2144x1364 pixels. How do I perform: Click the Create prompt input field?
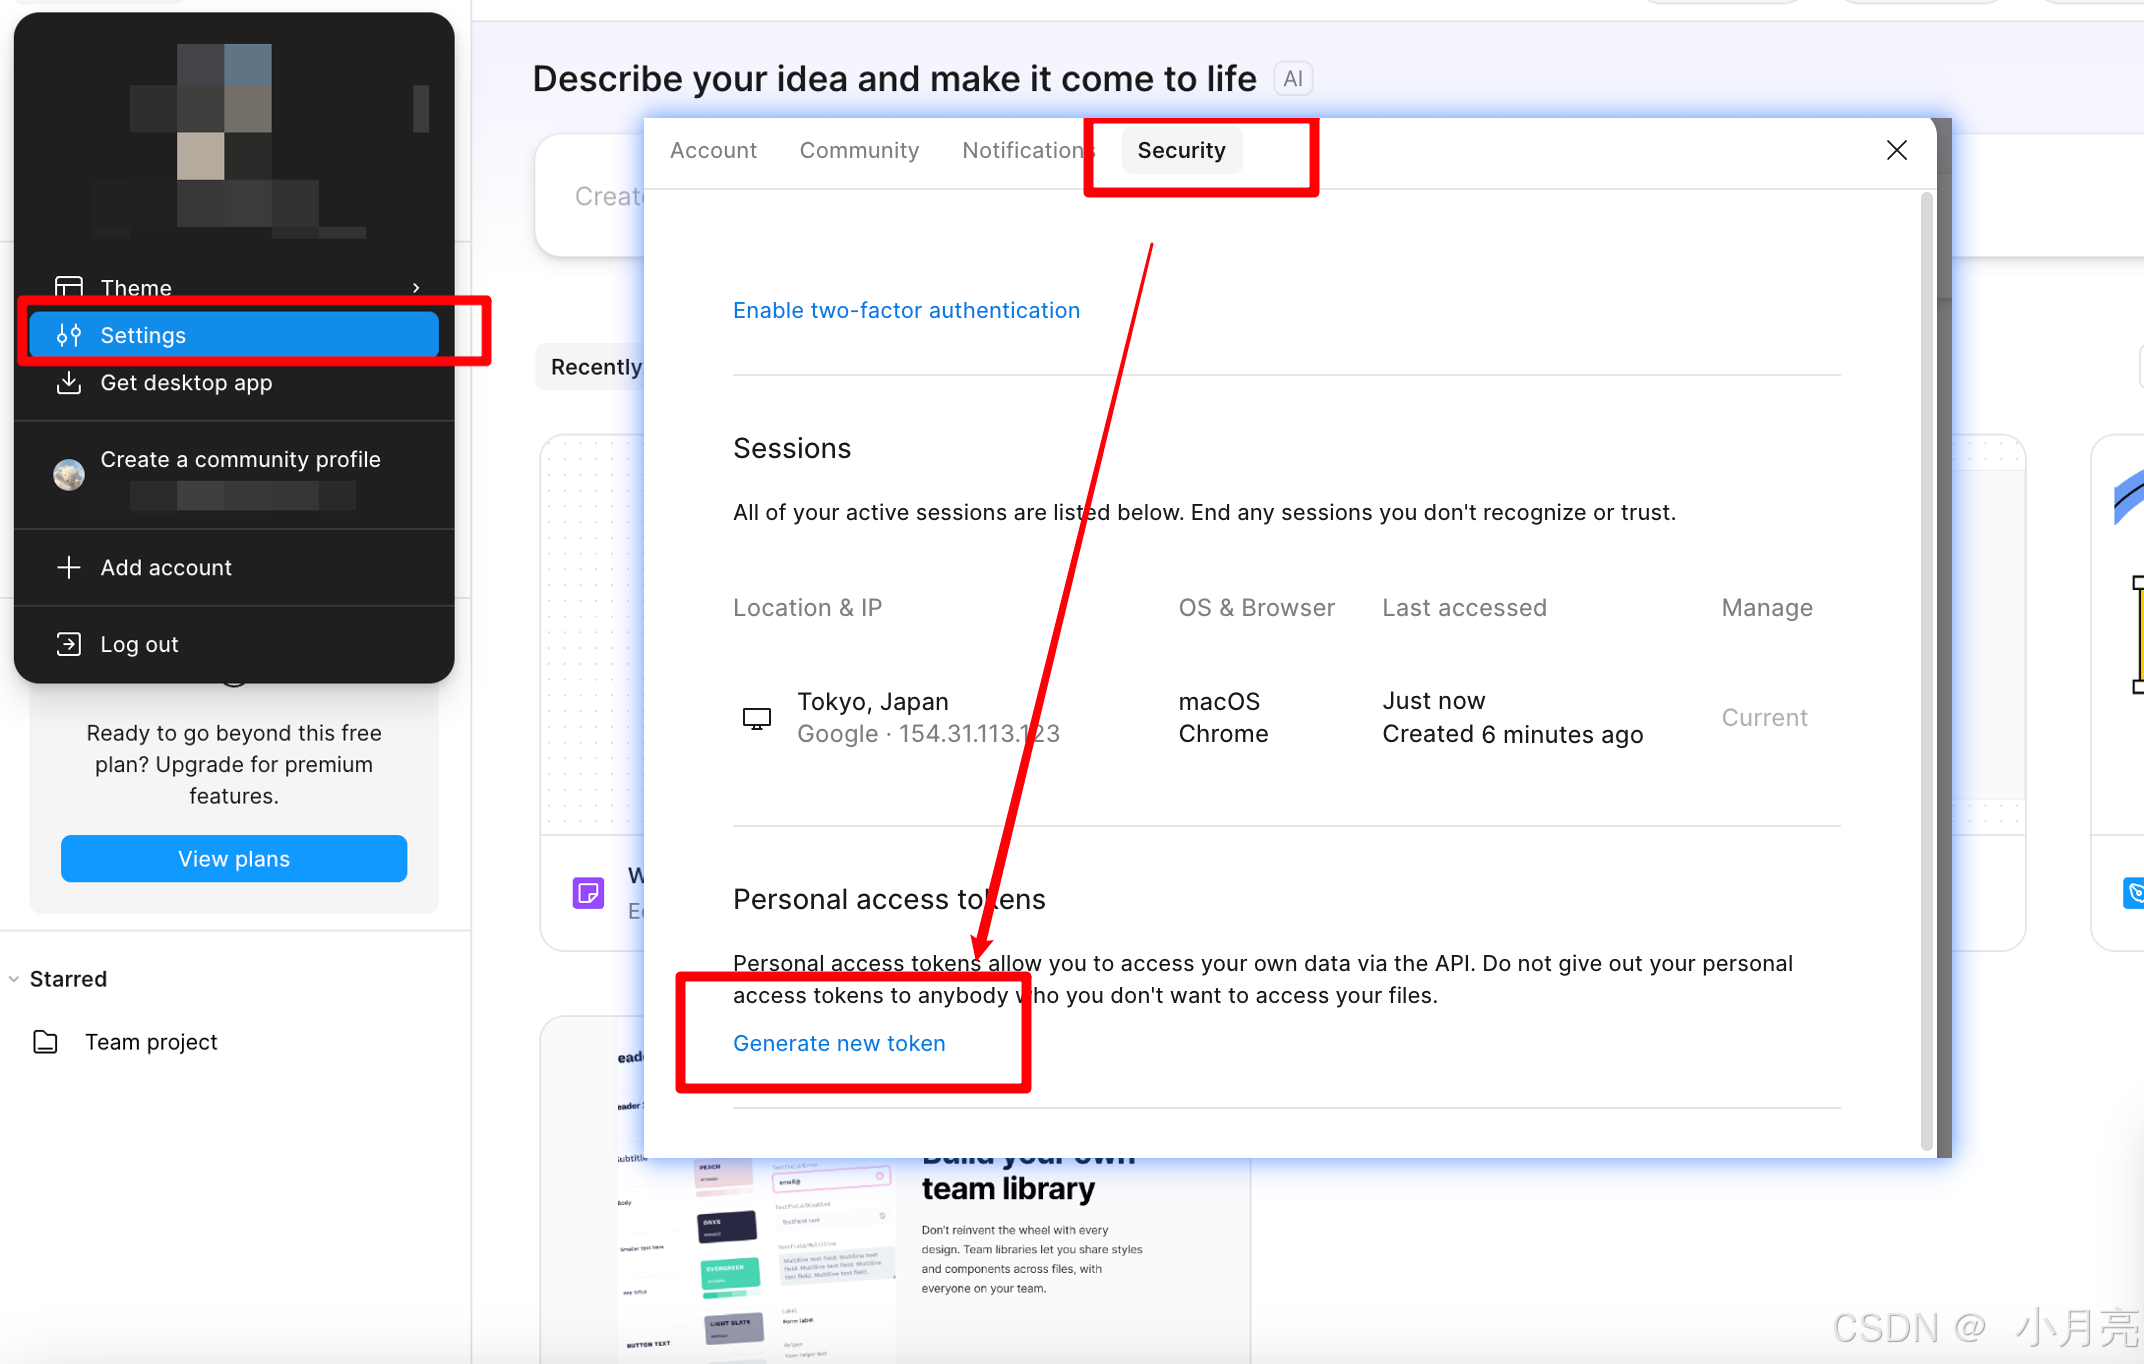[x=607, y=196]
